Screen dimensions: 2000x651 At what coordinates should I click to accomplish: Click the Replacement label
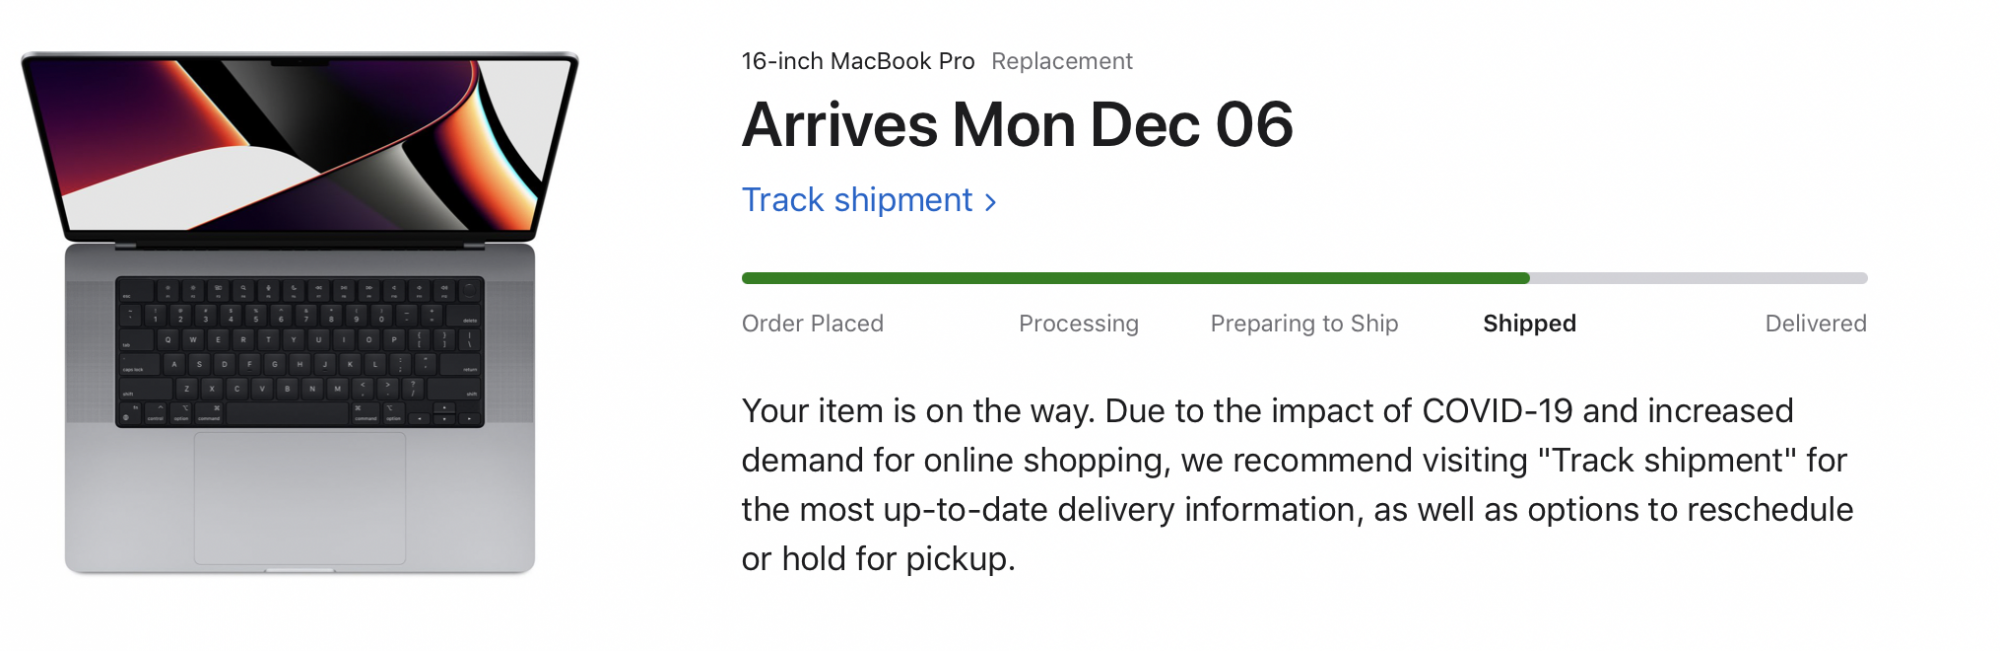(x=1061, y=61)
